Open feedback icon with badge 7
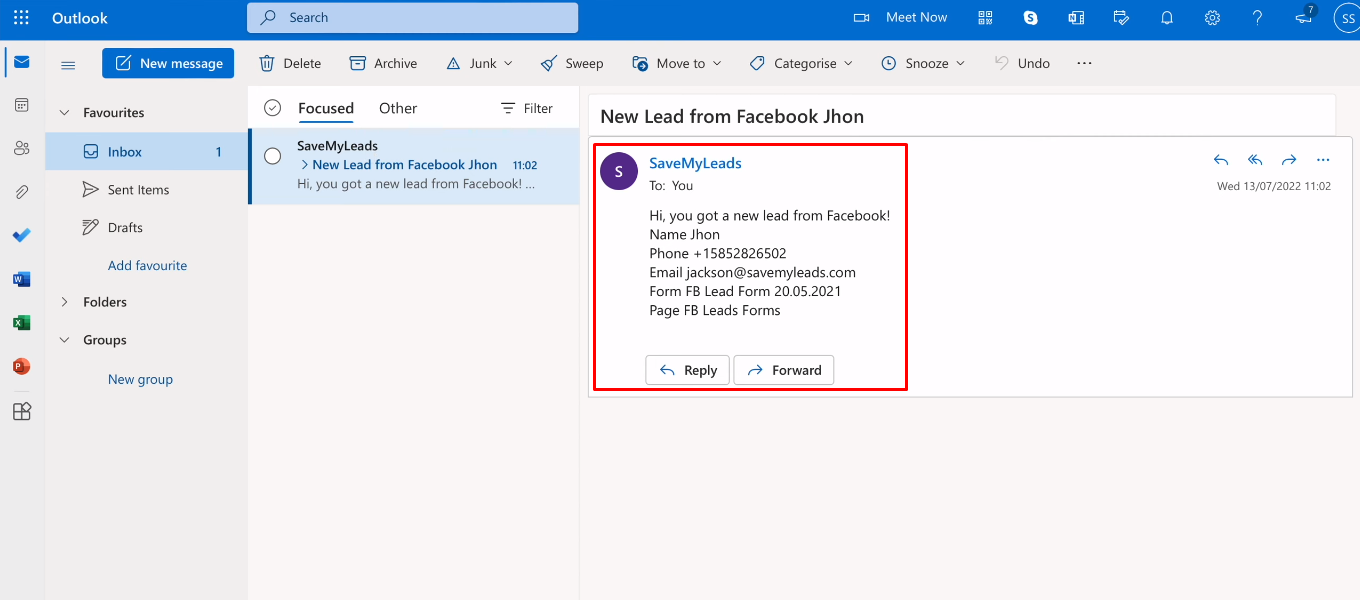Image resolution: width=1360 pixels, height=600 pixels. 1304,16
